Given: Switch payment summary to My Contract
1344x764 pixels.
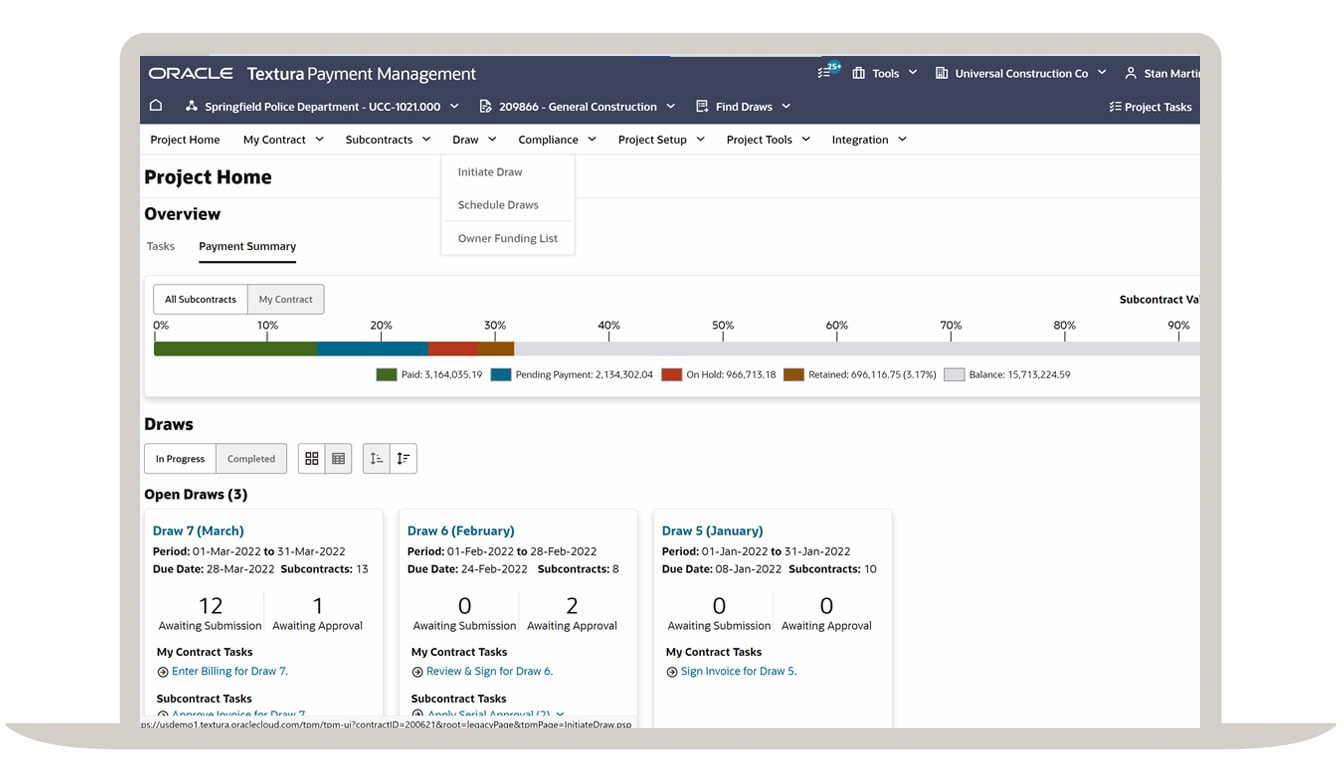Looking at the screenshot, I should click(286, 298).
